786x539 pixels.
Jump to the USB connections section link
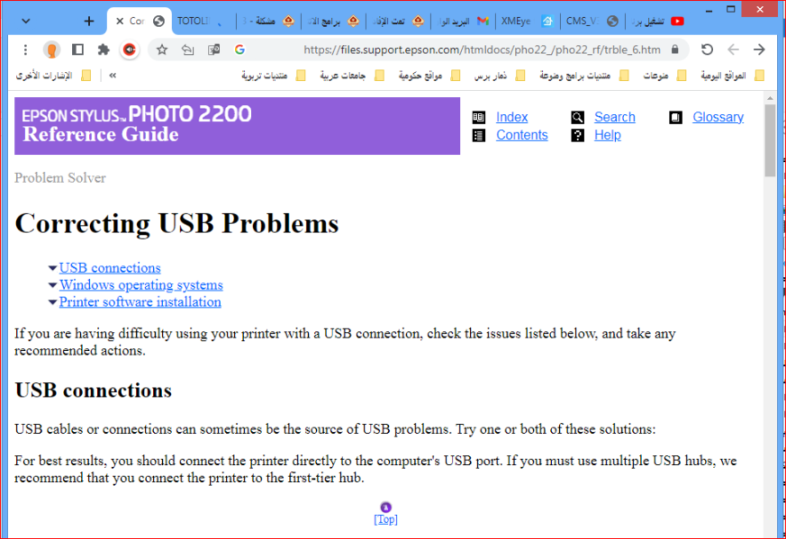coord(110,268)
